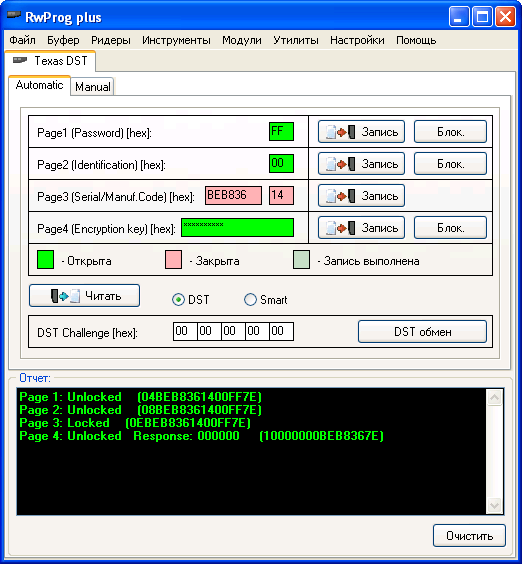
Task: Click the write icon for Page3 Serial
Action: 340,196
